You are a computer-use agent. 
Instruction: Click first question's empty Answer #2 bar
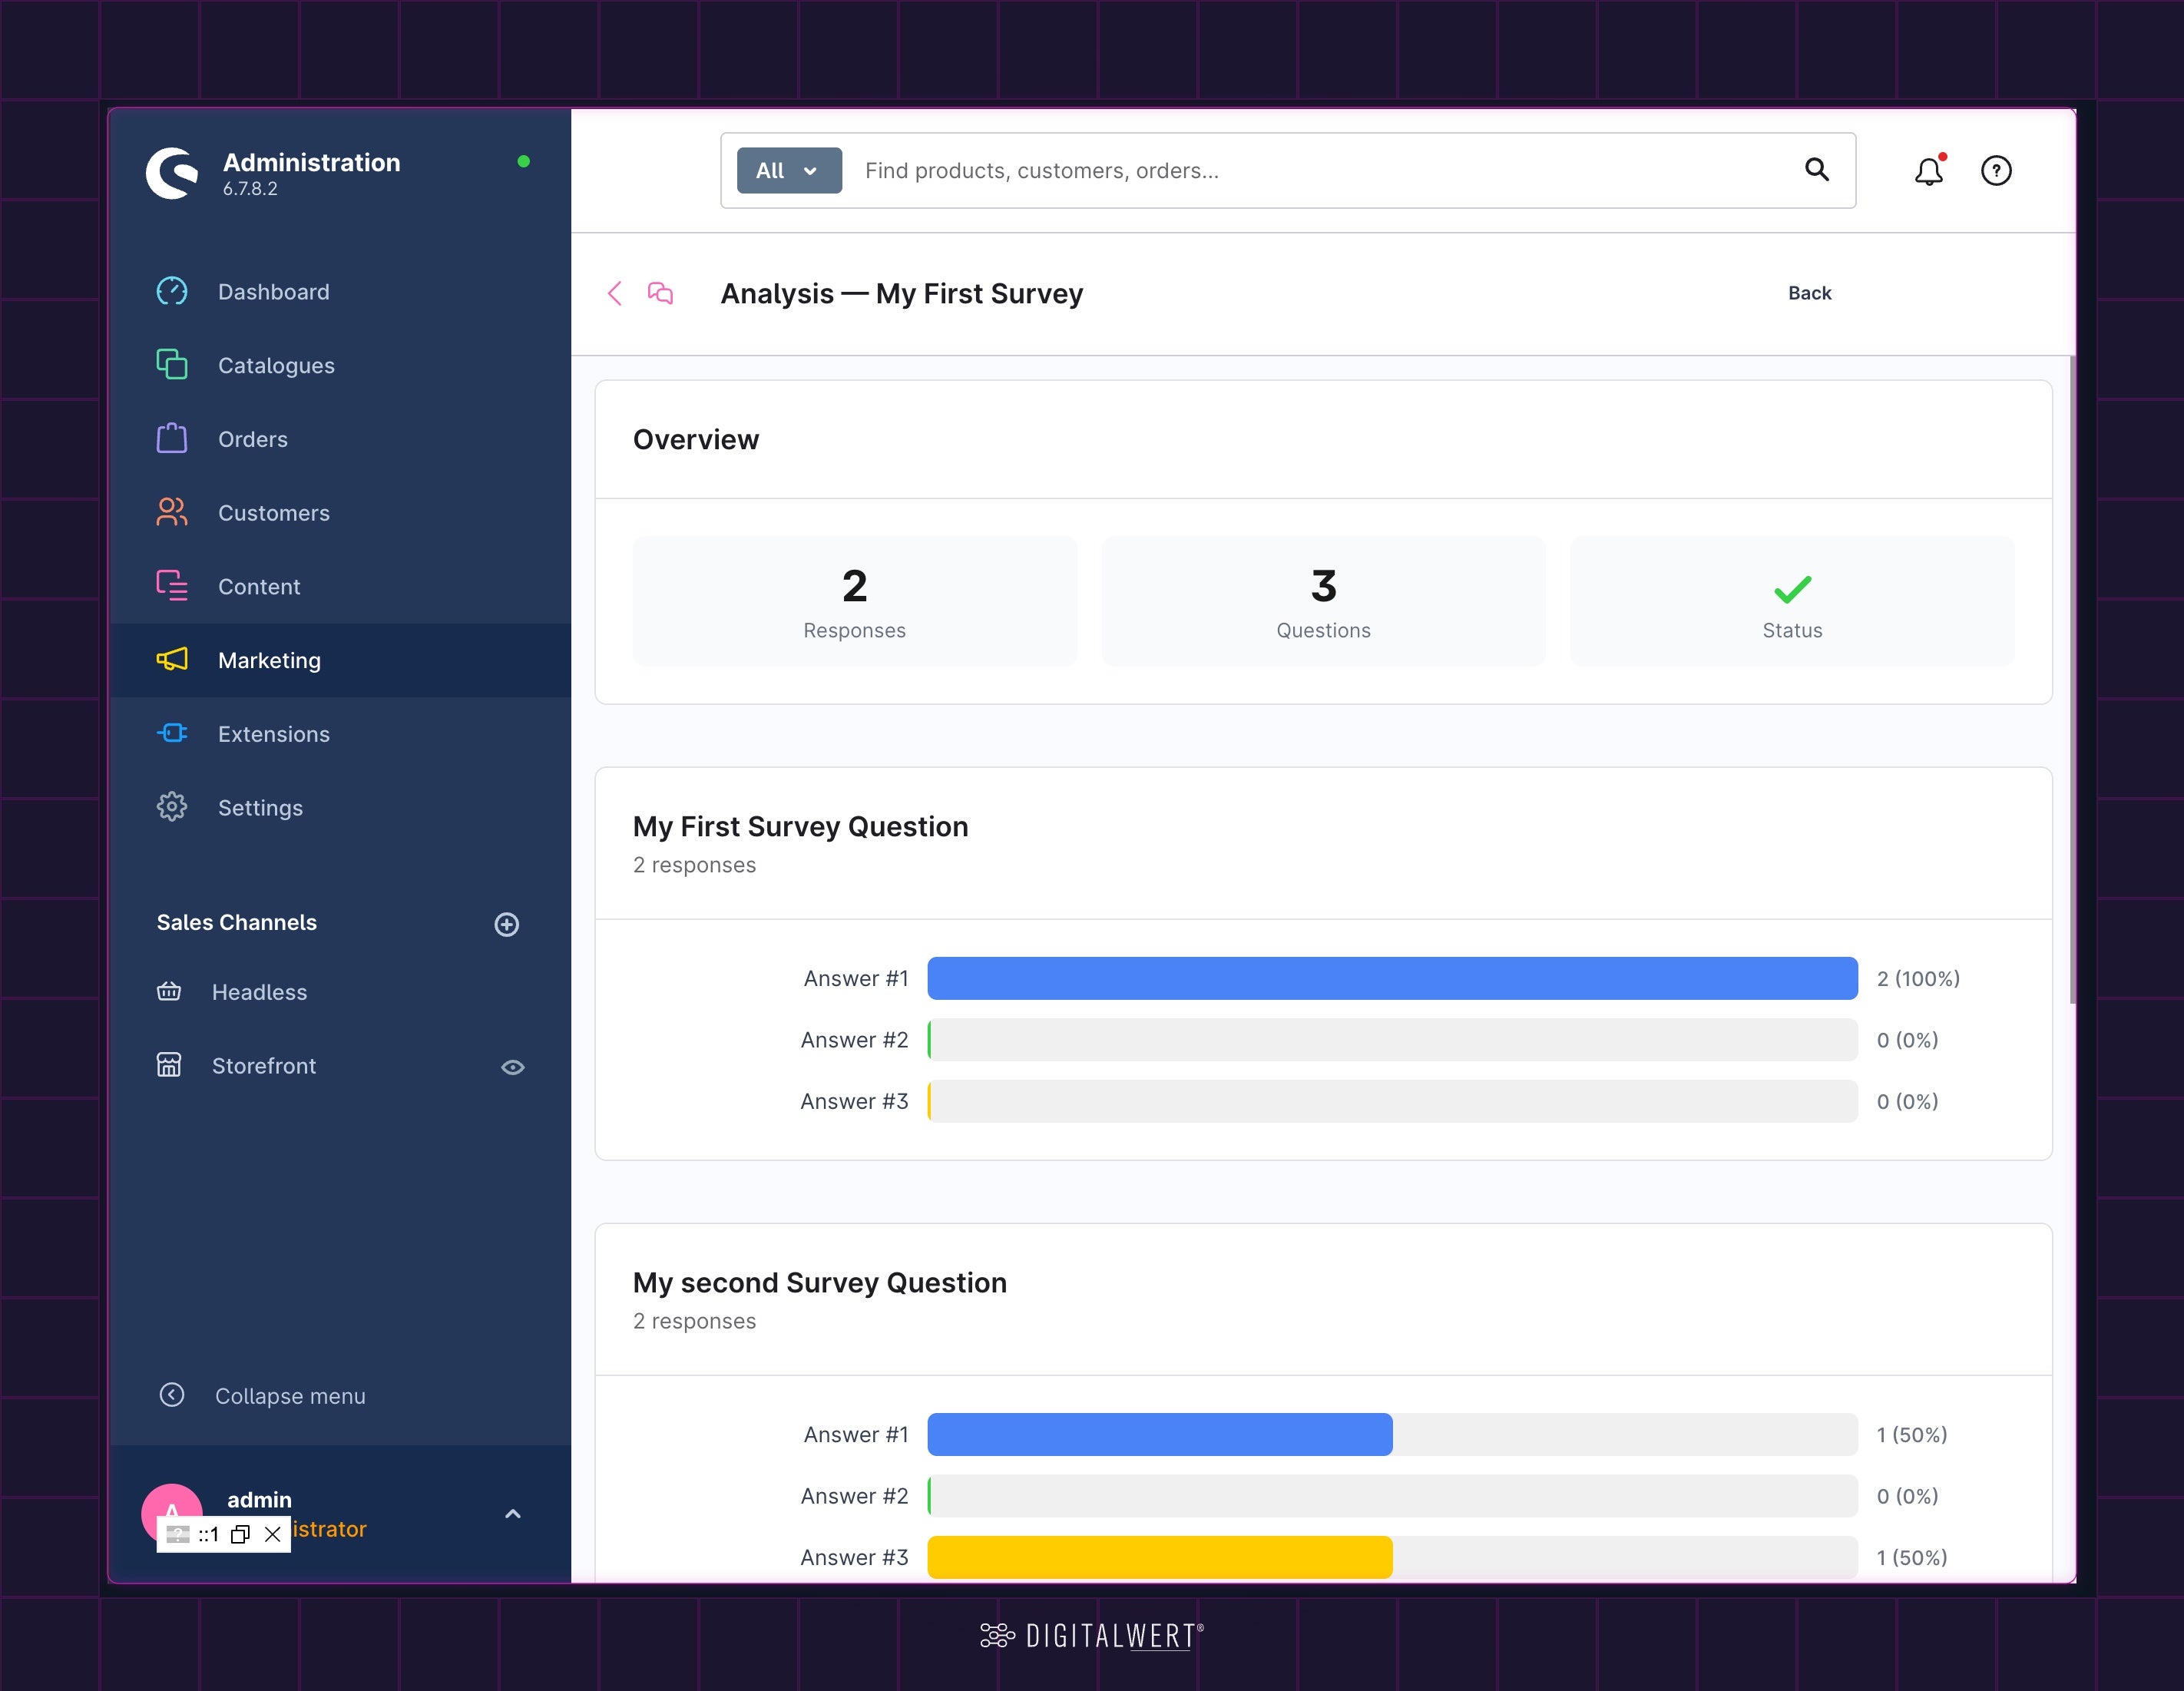tap(1392, 1040)
